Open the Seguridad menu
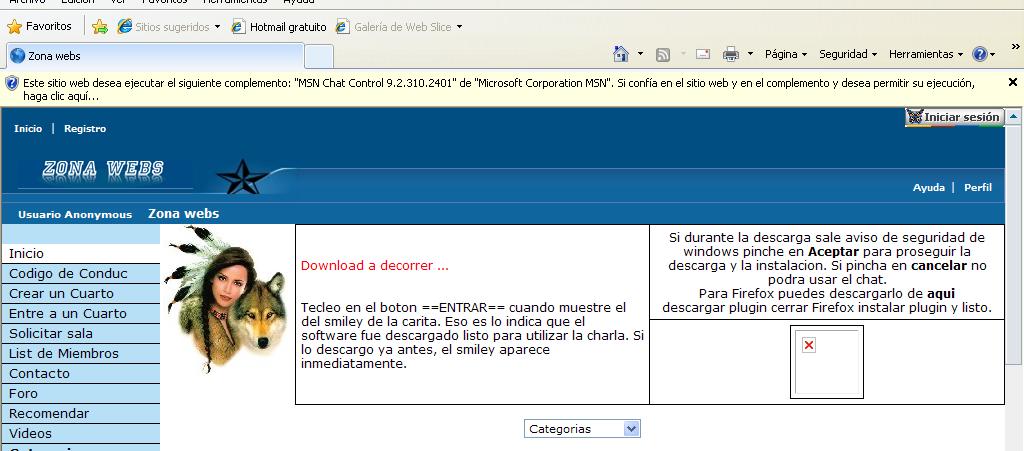 (x=848, y=54)
